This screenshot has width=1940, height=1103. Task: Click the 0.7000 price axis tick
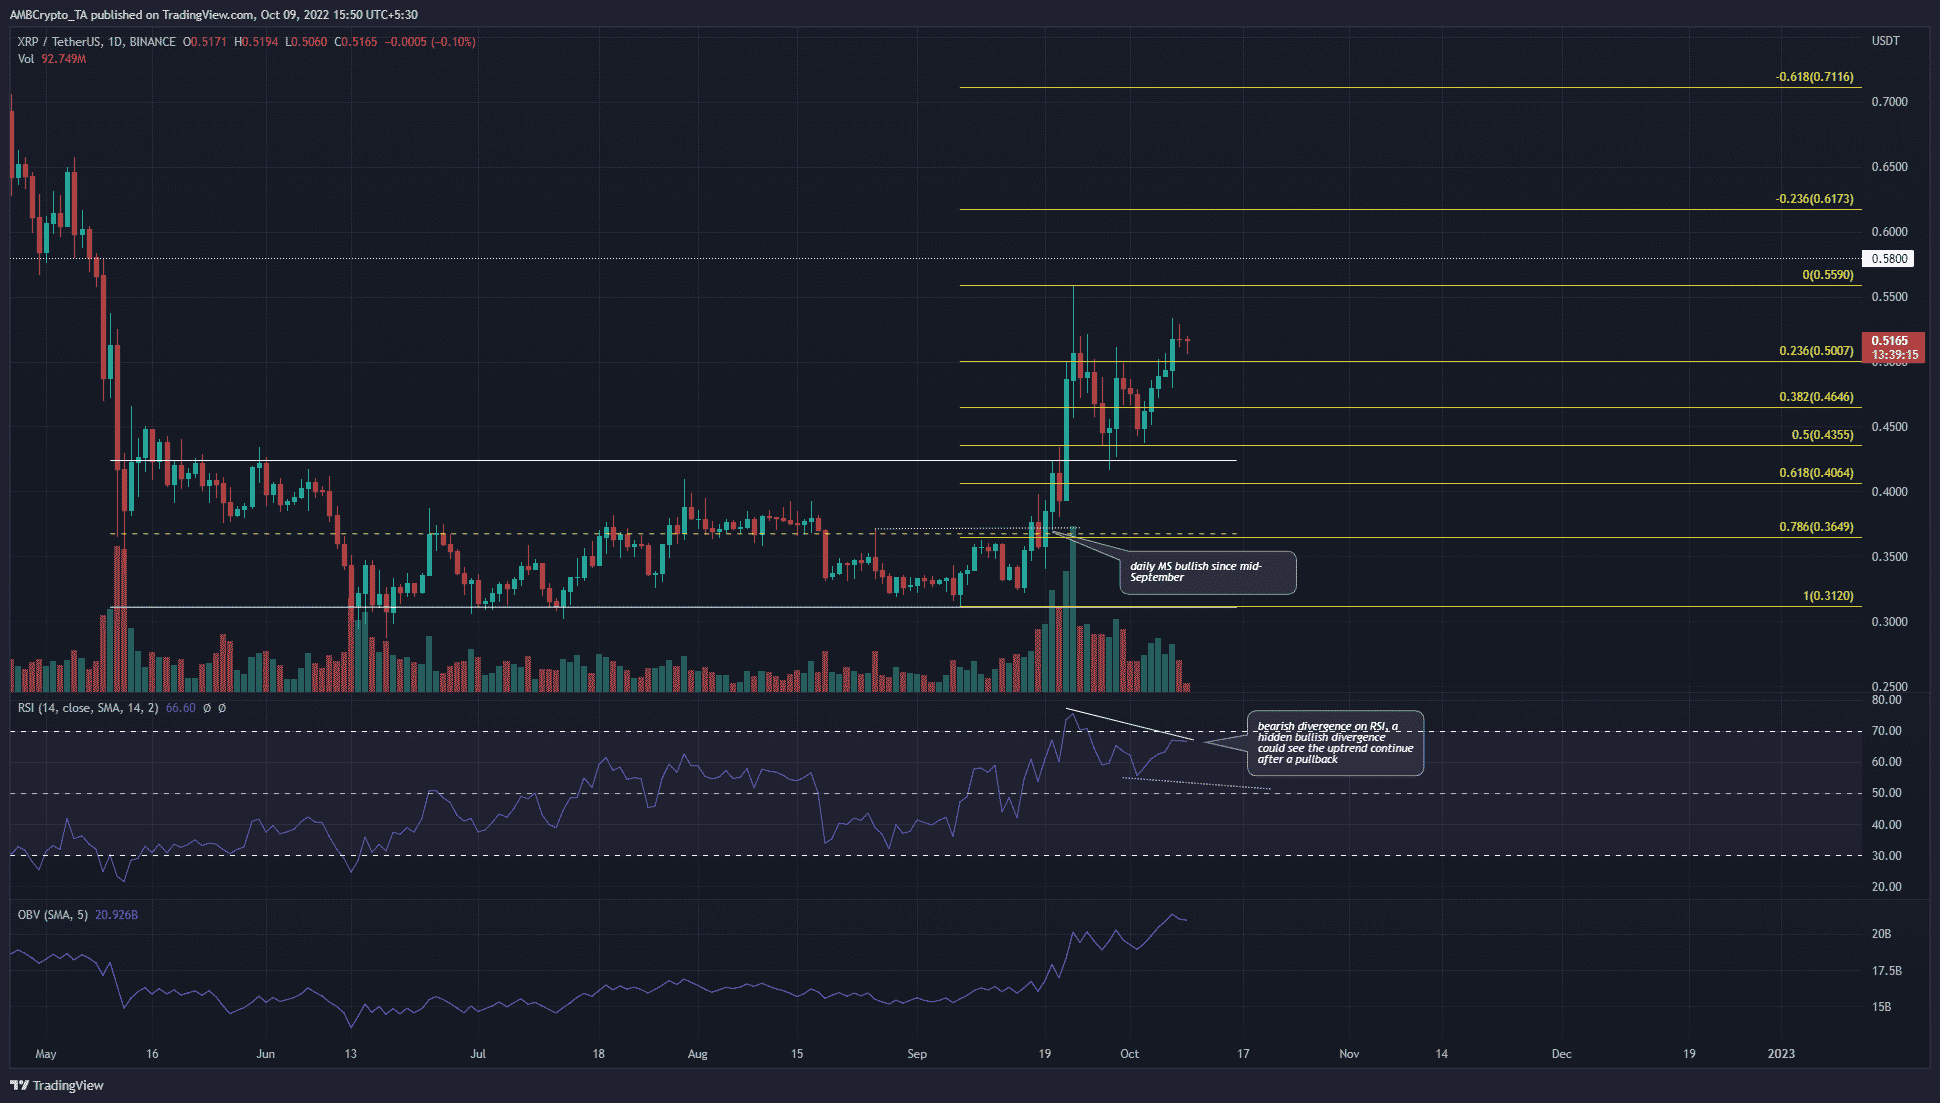[x=1889, y=102]
